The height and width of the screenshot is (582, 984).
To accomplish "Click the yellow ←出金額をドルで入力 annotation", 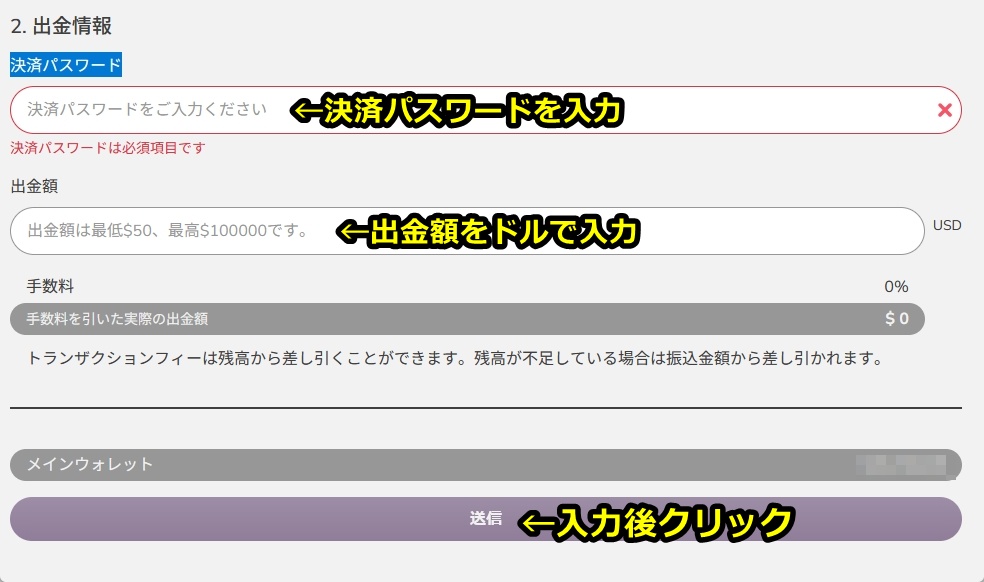I will pyautogui.click(x=488, y=232).
